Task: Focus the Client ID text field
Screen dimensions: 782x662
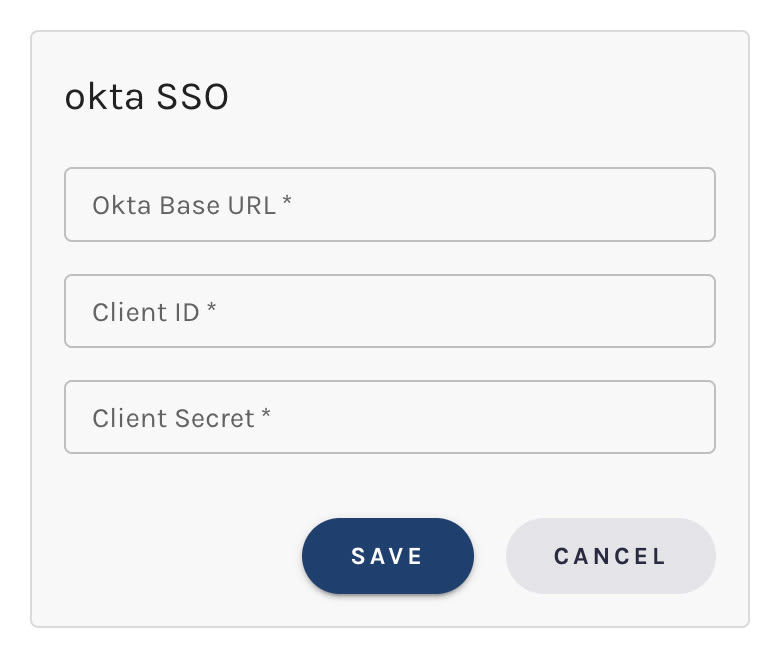Action: (390, 311)
